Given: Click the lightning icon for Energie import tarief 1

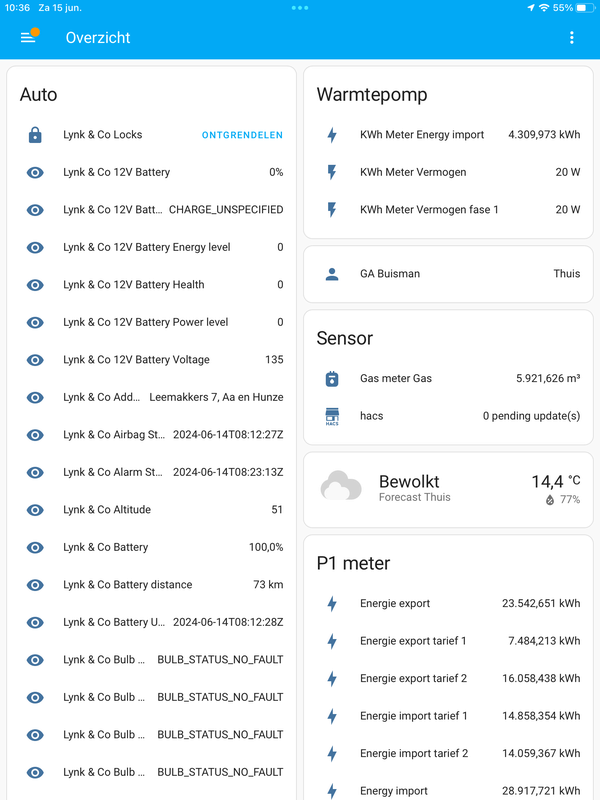Looking at the screenshot, I should (x=332, y=716).
